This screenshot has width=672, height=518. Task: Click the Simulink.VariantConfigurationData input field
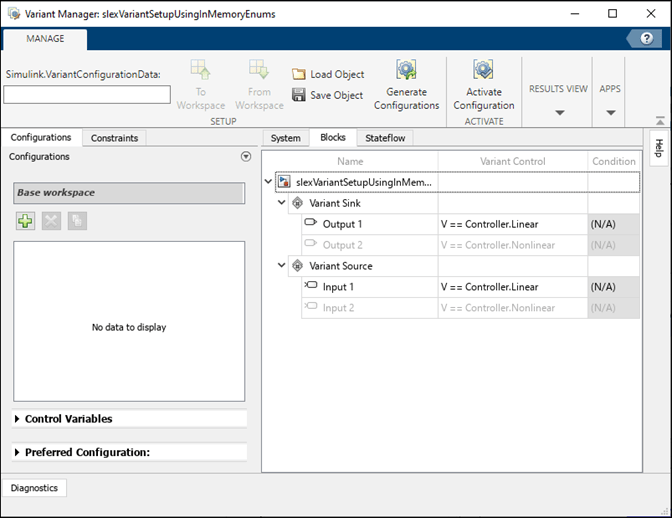tap(87, 94)
